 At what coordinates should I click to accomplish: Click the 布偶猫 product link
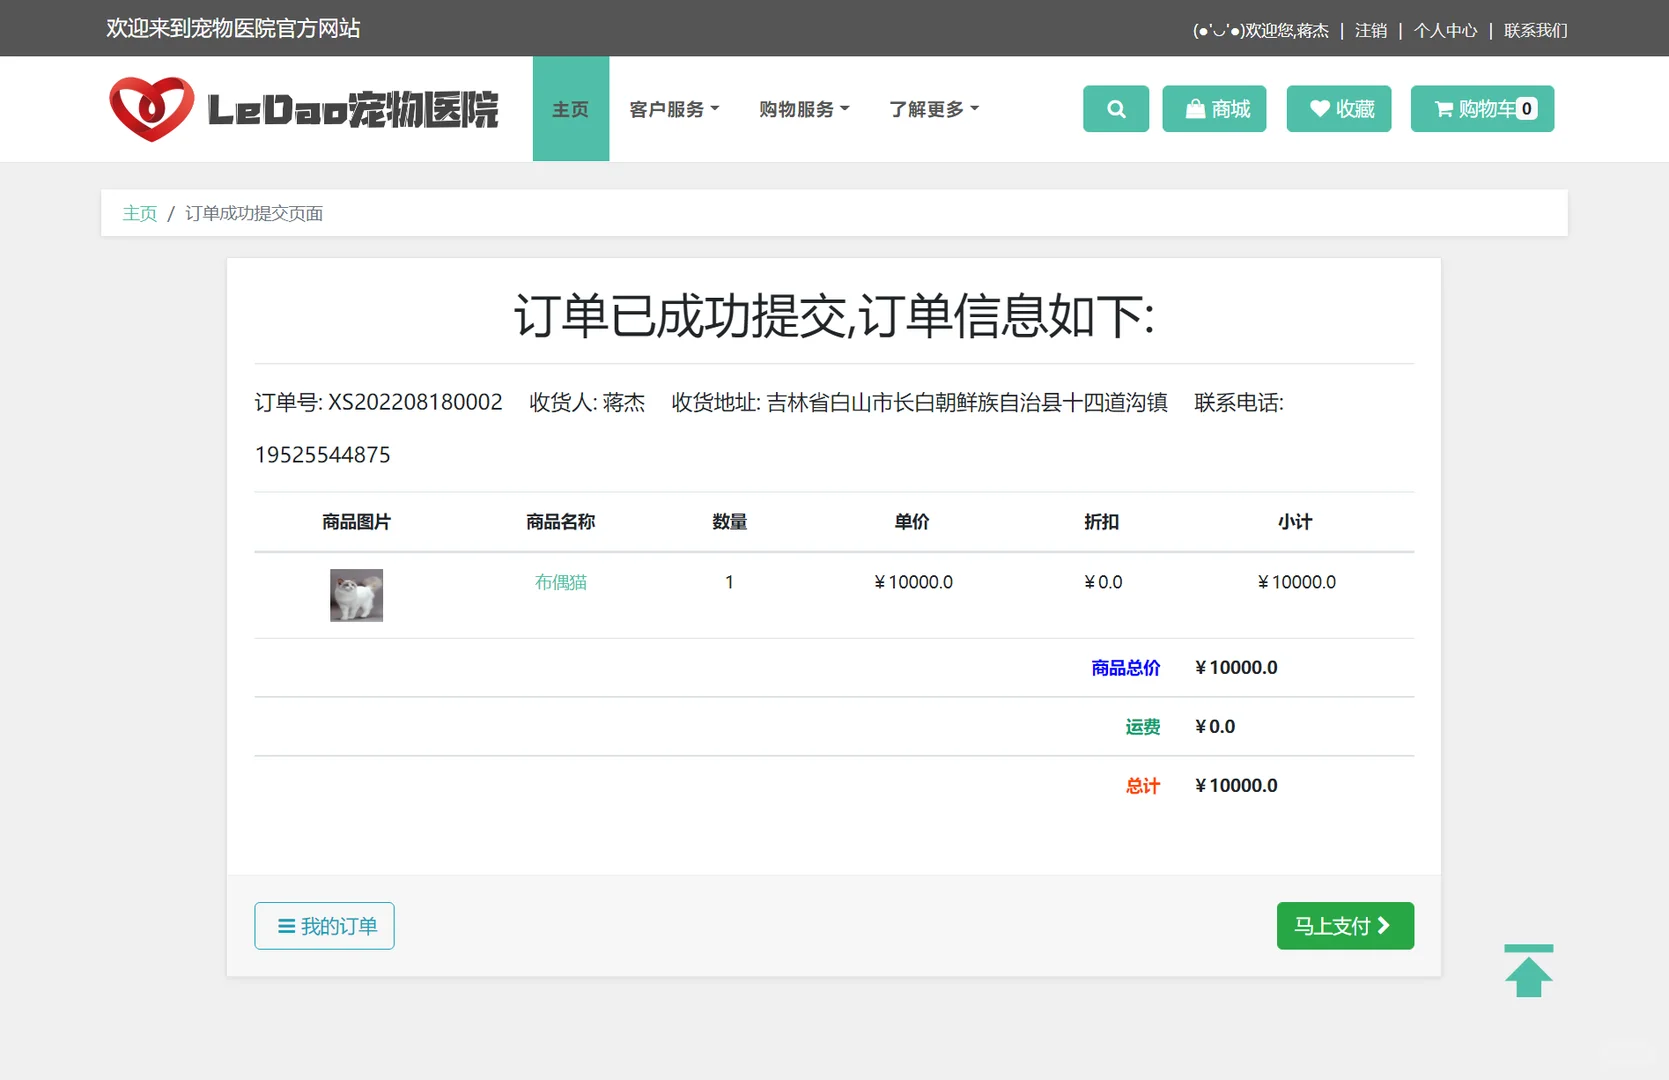coord(561,581)
